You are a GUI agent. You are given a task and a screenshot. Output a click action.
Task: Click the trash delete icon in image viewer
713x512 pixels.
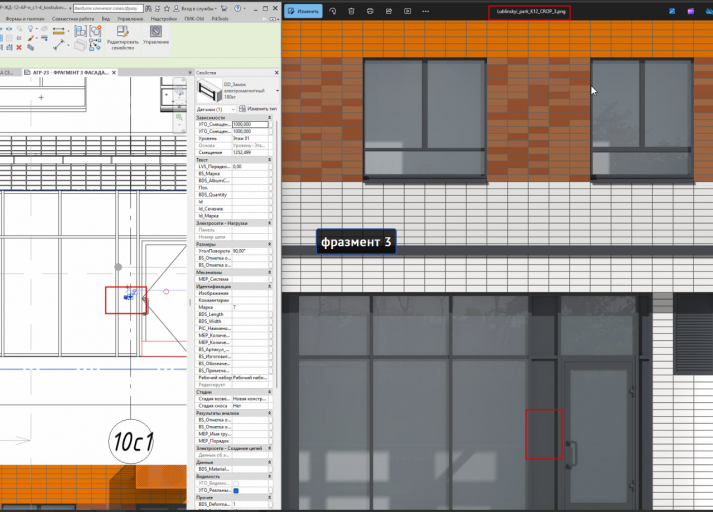pyautogui.click(x=351, y=11)
